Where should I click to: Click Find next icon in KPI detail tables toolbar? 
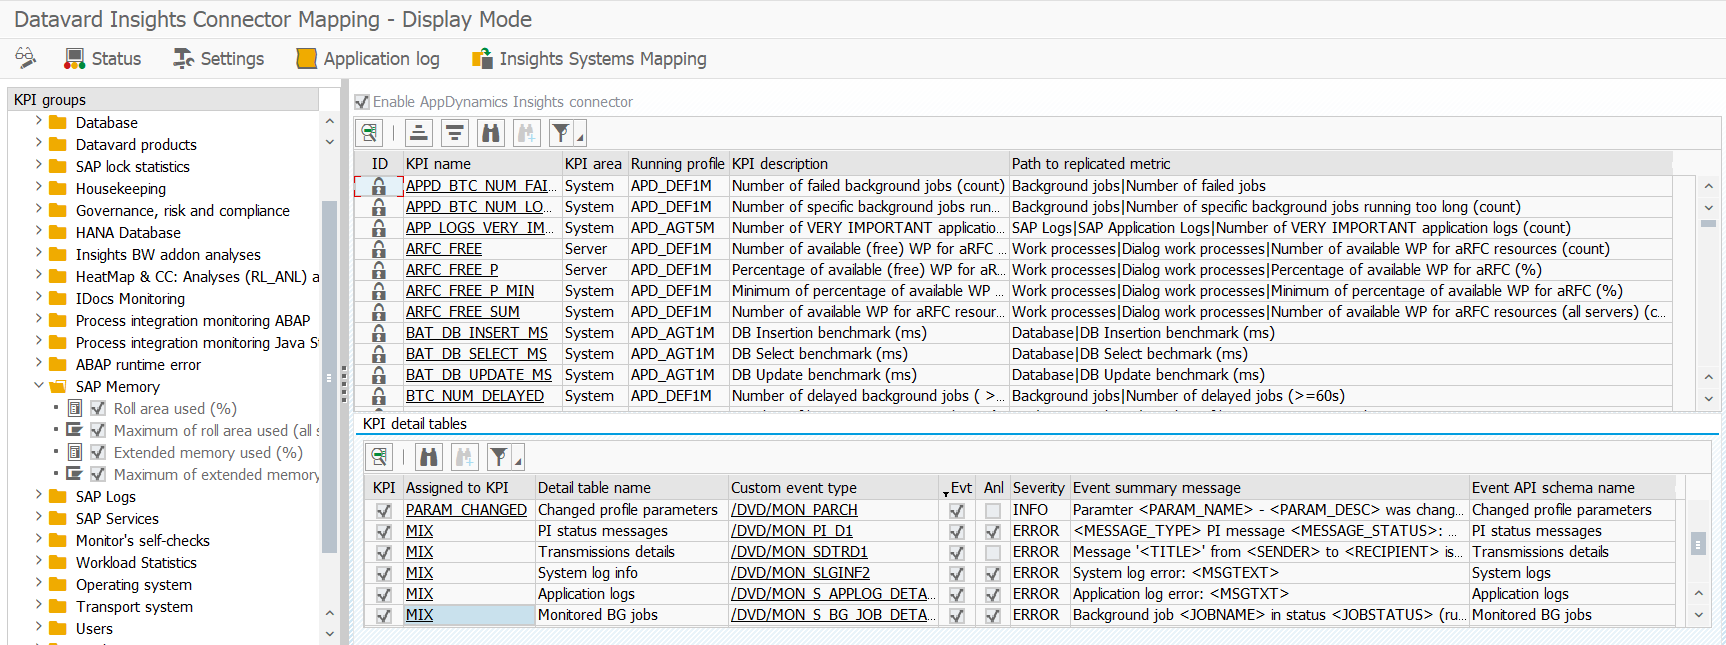[x=465, y=457]
